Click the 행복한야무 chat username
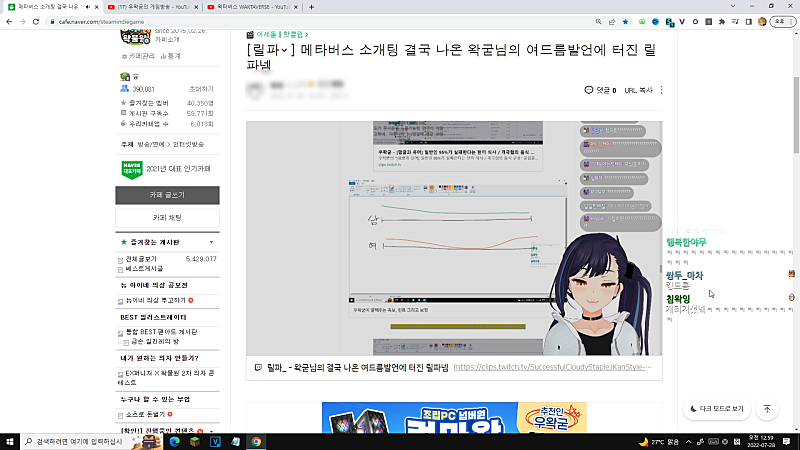The height and width of the screenshot is (450, 800). point(686,242)
